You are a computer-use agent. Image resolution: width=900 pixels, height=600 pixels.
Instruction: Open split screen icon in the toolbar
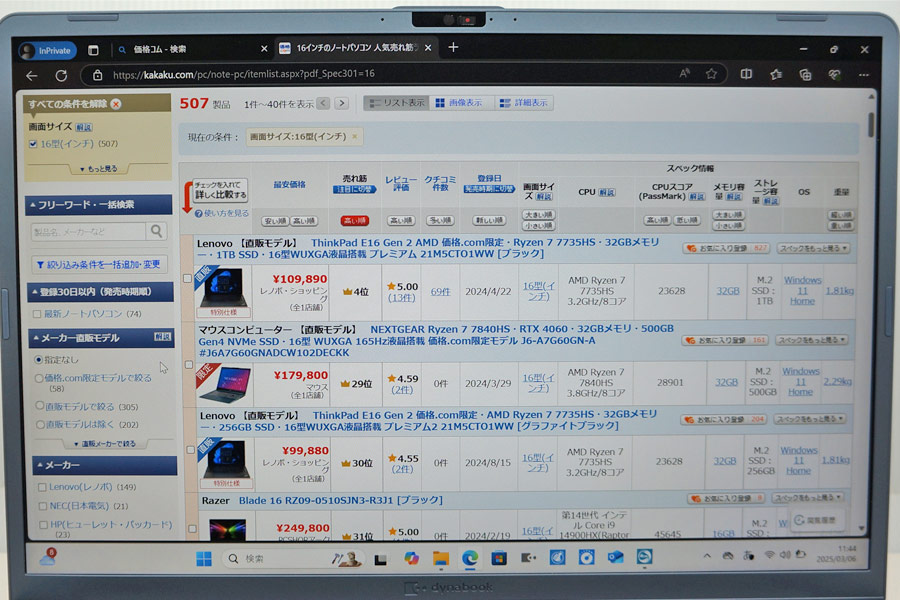[x=746, y=74]
